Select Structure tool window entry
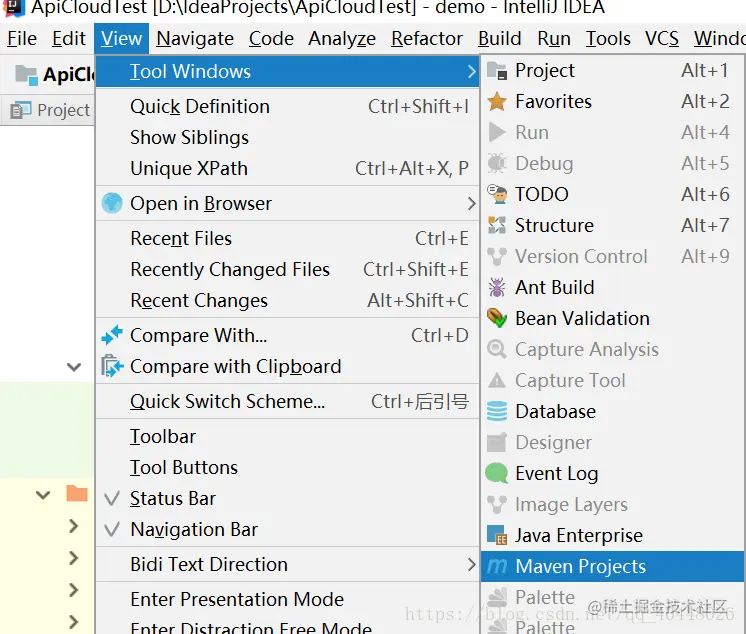 [x=612, y=225]
